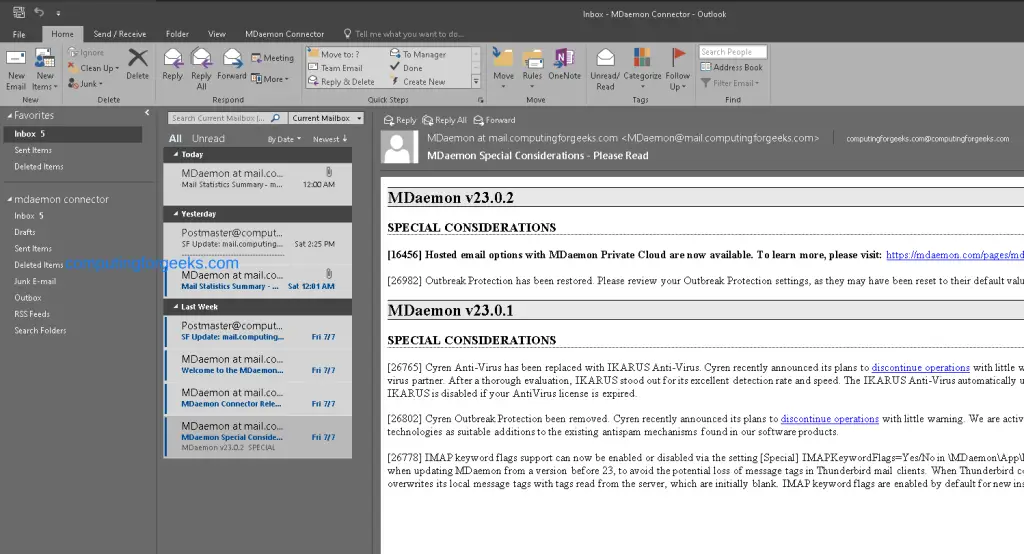This screenshot has width=1024, height=554.
Task: Show All messages filter
Action: 175,138
